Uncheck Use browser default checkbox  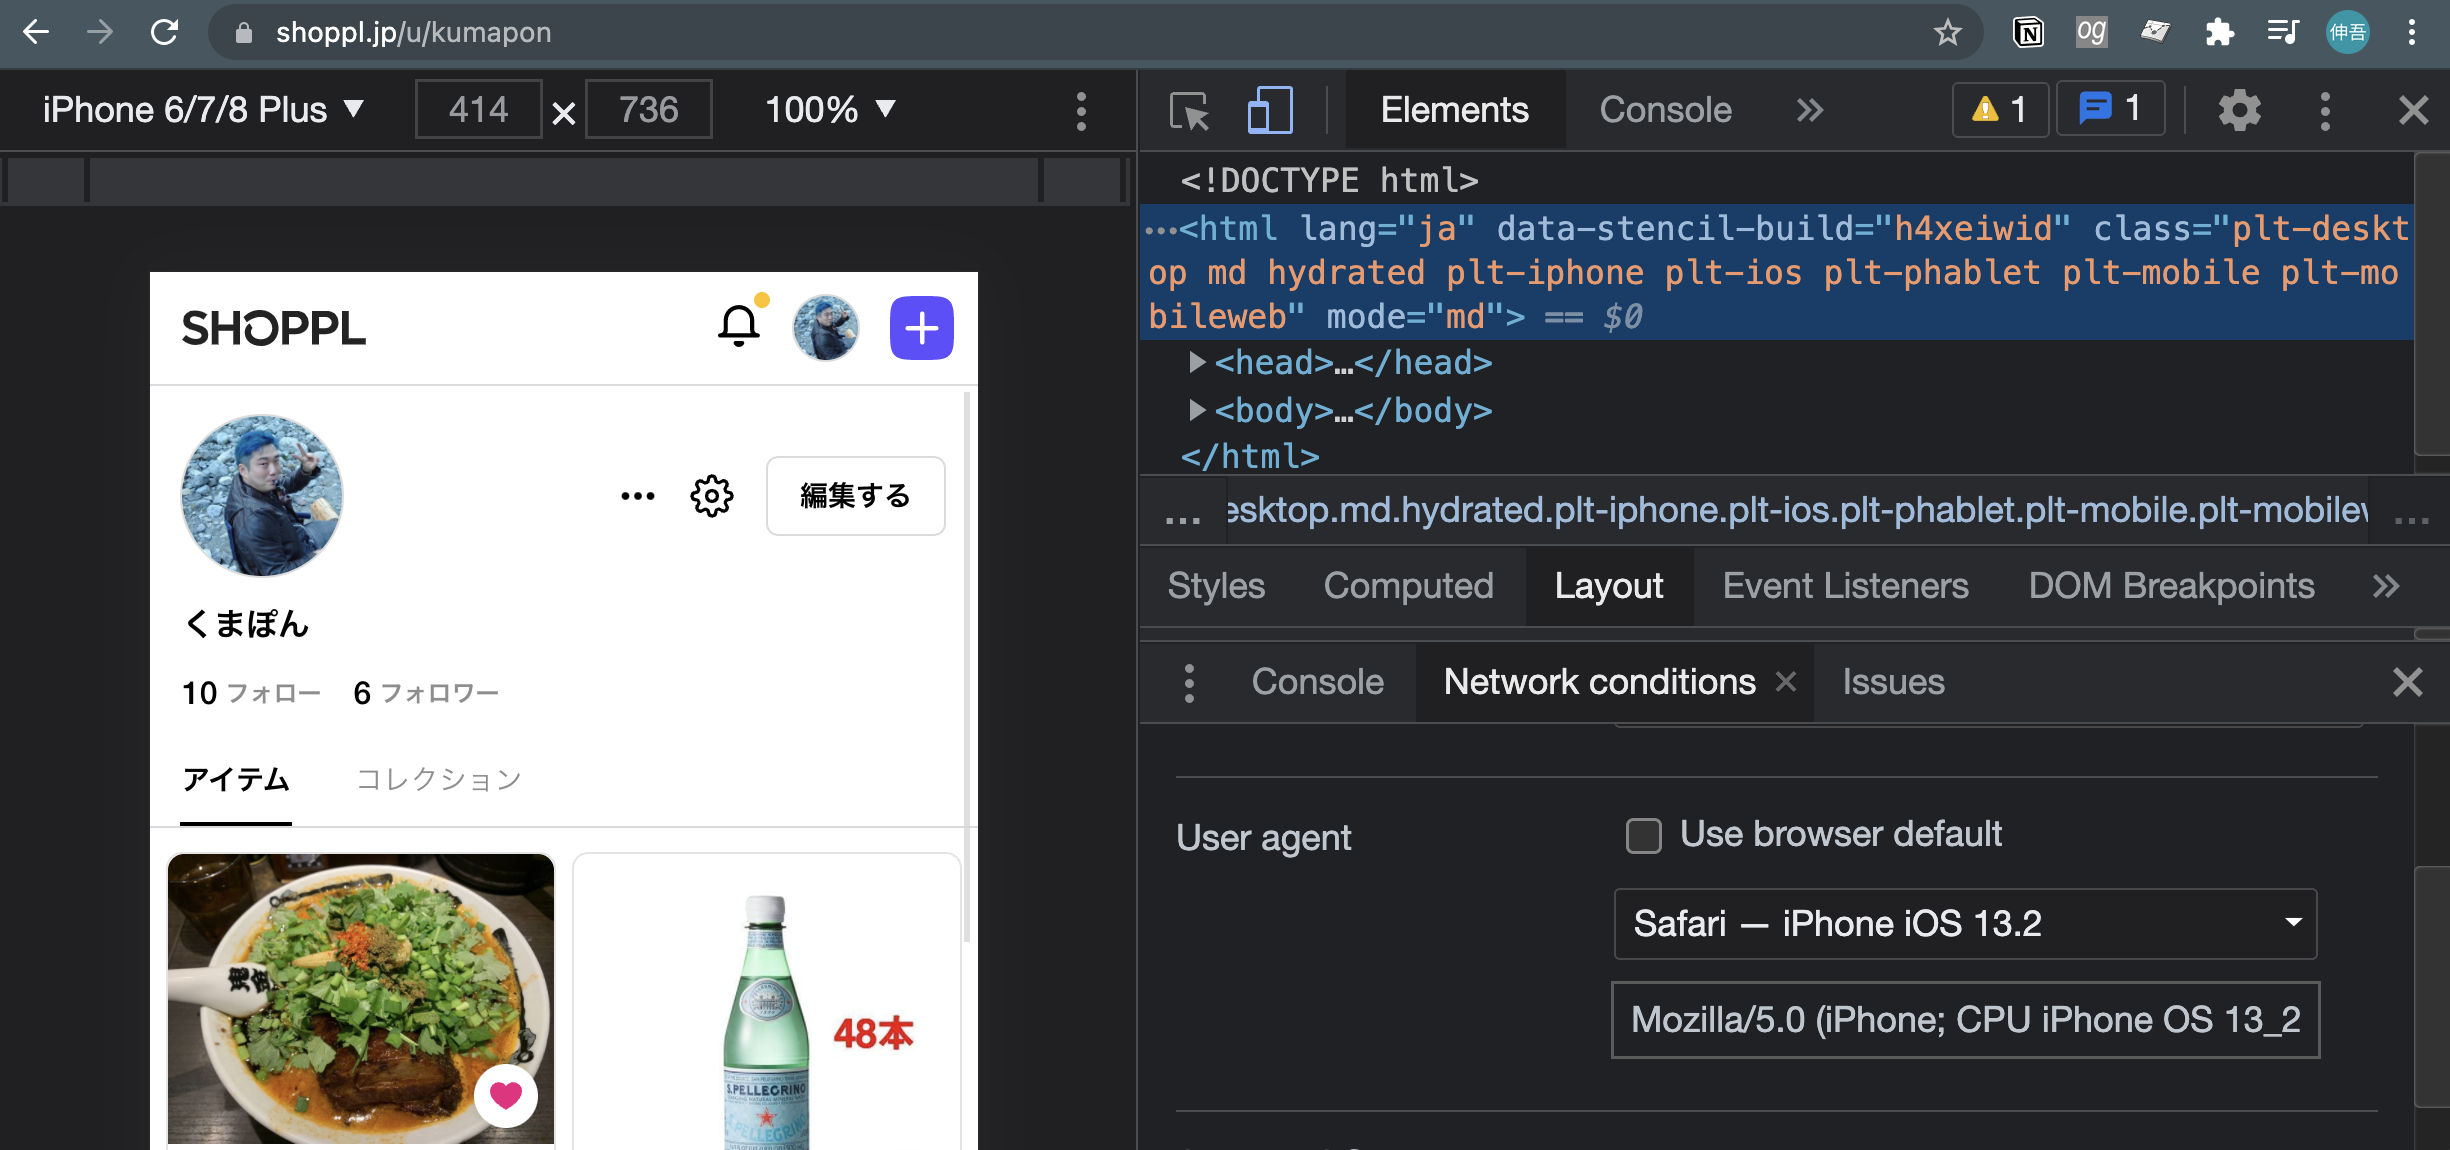click(1643, 835)
